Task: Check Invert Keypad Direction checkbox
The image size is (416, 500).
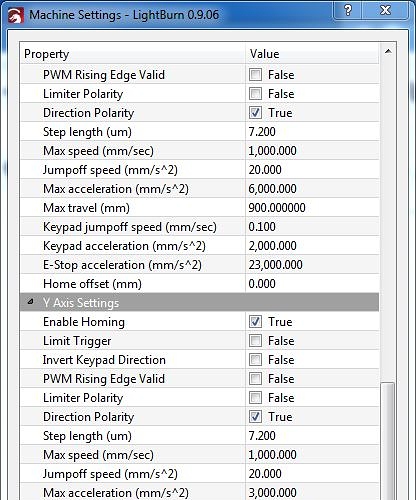Action: coord(255,359)
